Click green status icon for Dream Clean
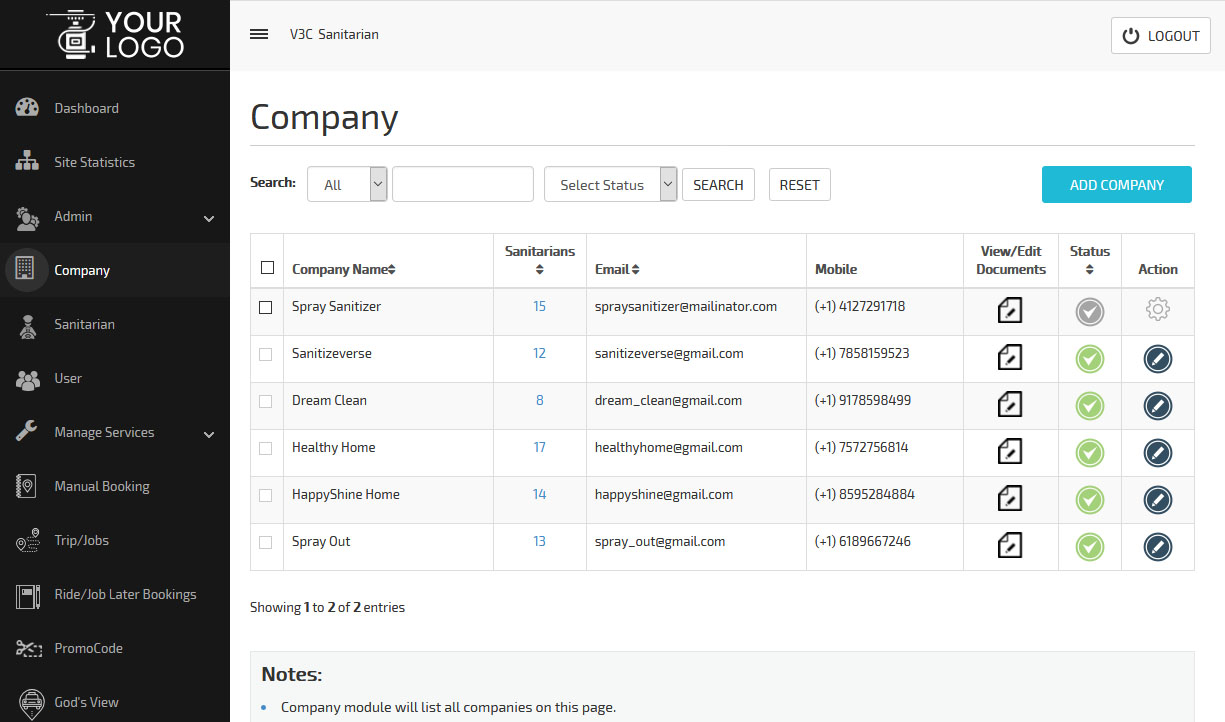This screenshot has width=1225, height=722. pyautogui.click(x=1090, y=406)
